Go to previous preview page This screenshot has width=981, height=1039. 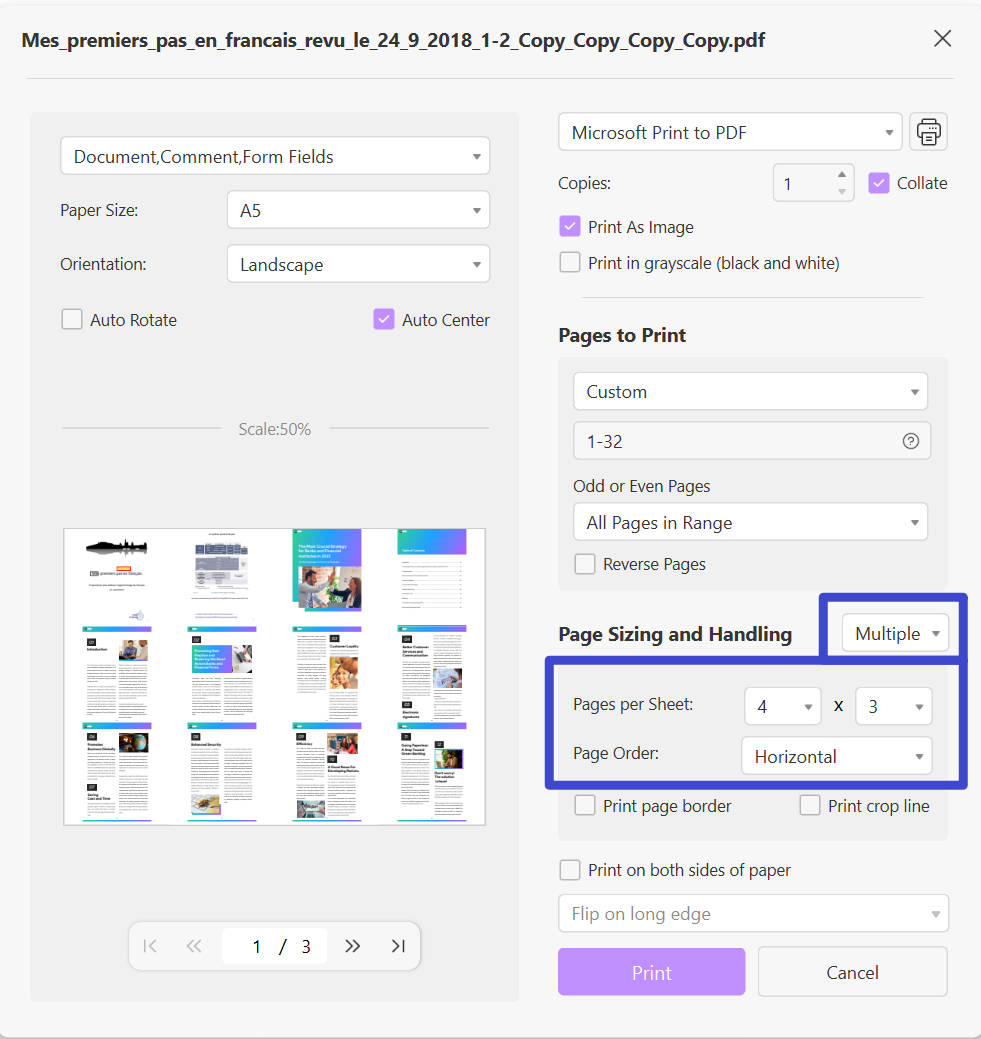(194, 946)
